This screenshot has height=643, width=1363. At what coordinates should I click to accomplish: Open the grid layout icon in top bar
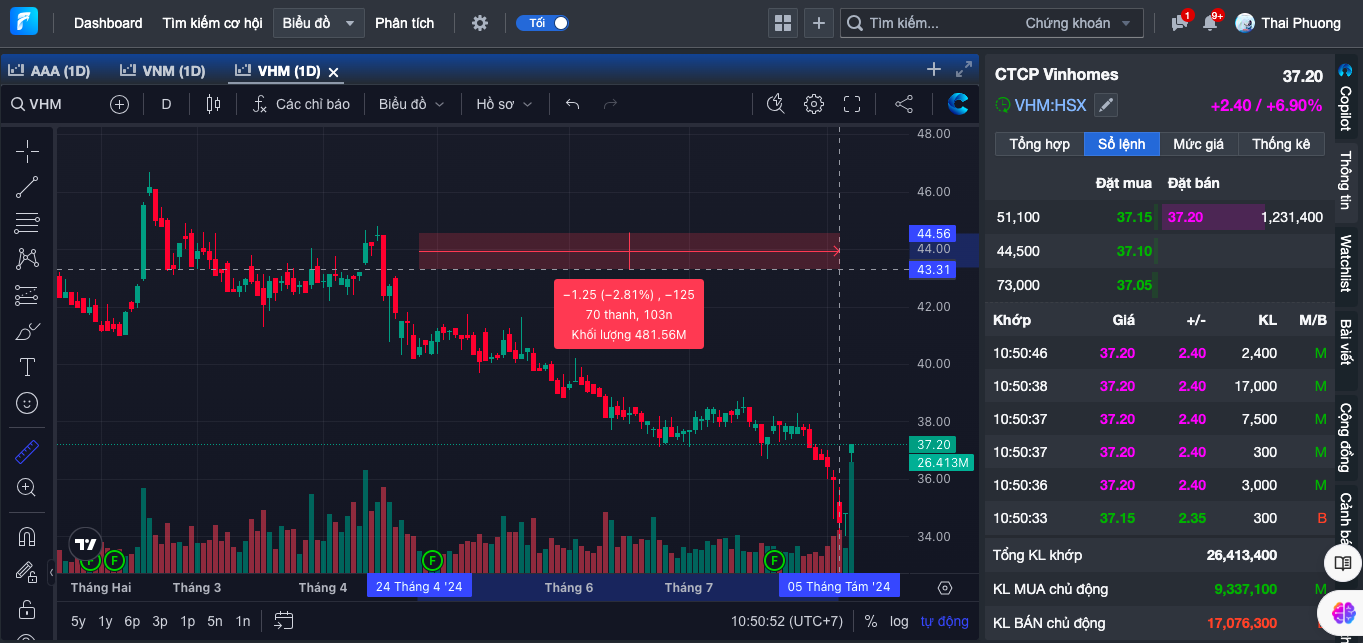pos(783,23)
